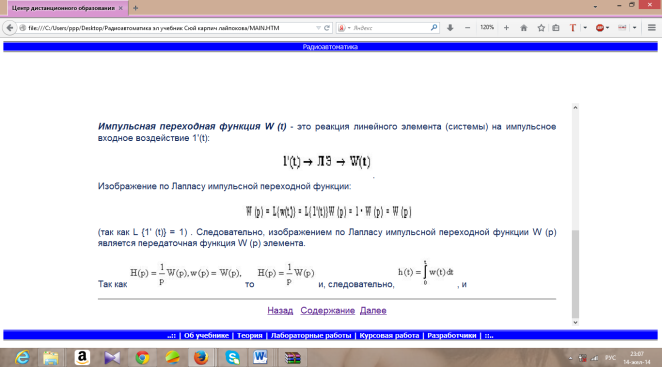Viewport: 662px width, 367px height.
Task: Go to the Далее link
Action: tap(373, 310)
